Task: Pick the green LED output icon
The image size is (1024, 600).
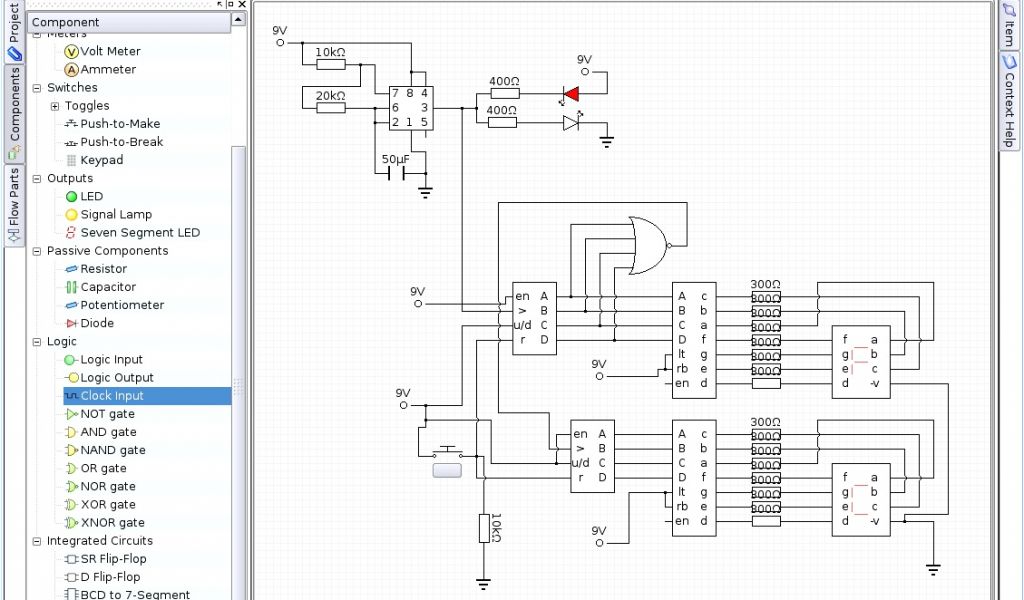Action: [71, 196]
